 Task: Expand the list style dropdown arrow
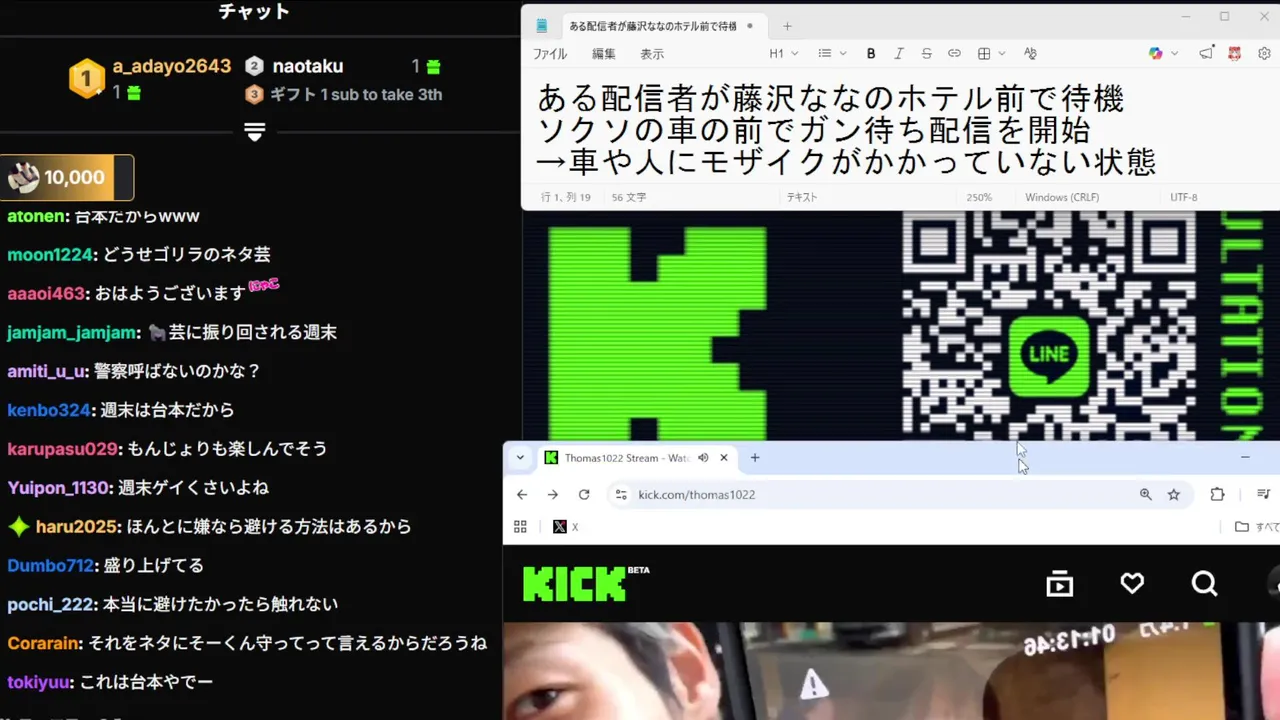(x=843, y=53)
